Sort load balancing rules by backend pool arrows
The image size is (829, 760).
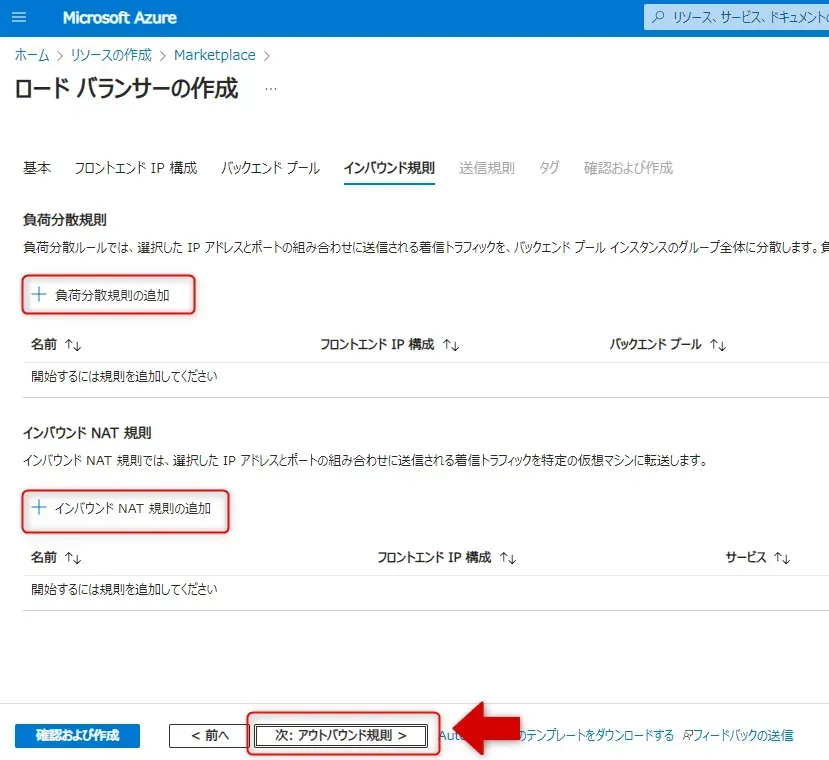pos(718,345)
